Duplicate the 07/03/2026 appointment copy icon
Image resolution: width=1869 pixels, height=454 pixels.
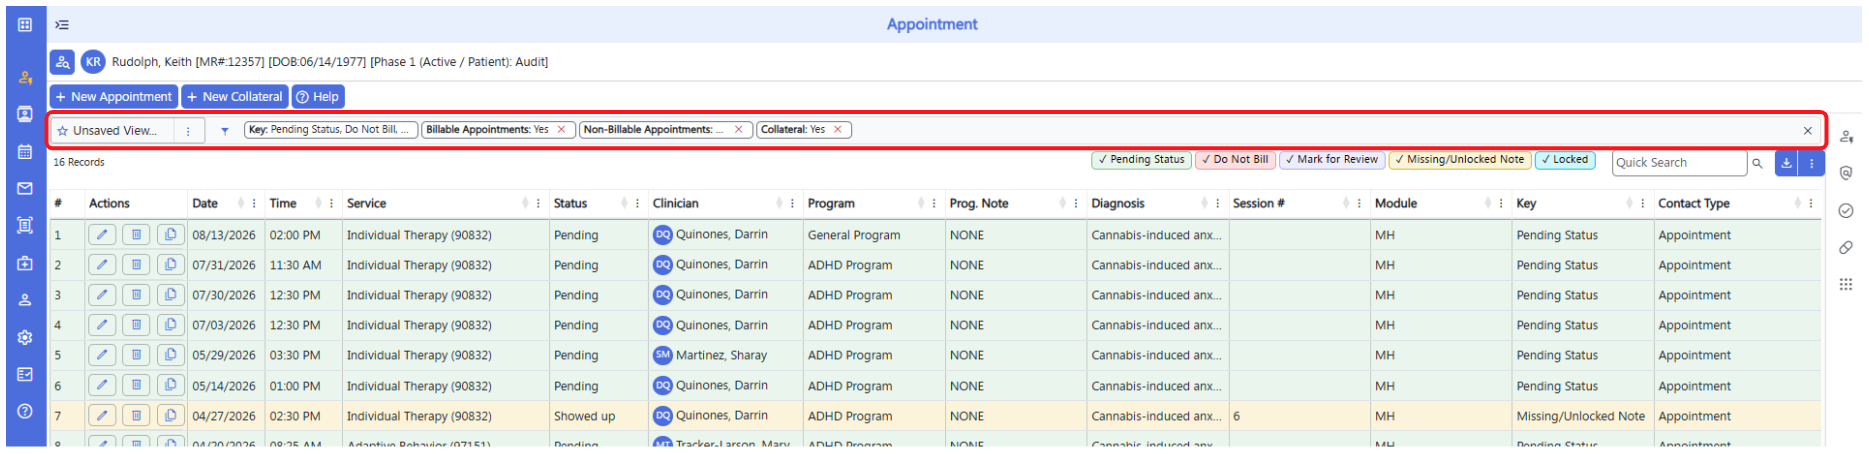tap(170, 325)
